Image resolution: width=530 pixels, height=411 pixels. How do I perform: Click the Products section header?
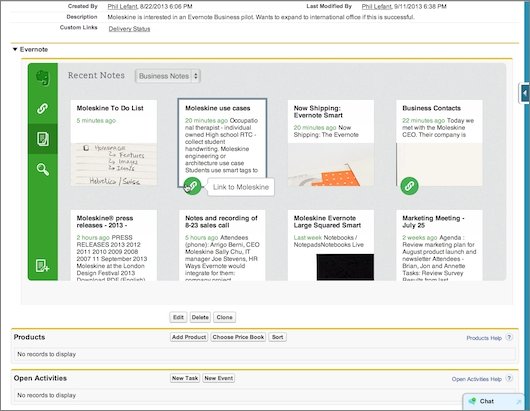click(29, 337)
